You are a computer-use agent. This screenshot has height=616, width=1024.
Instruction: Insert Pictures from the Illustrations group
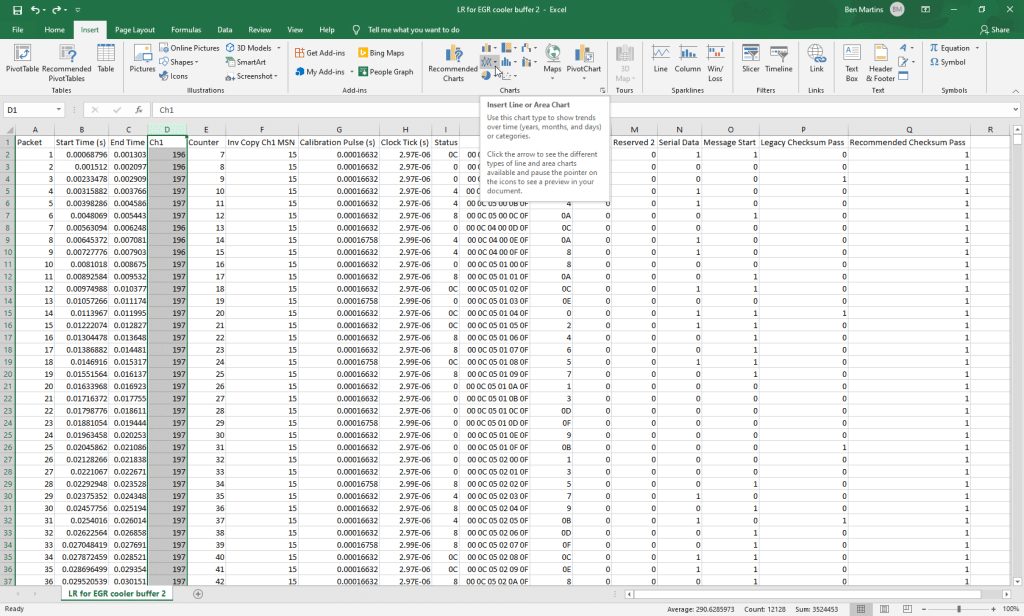(142, 59)
